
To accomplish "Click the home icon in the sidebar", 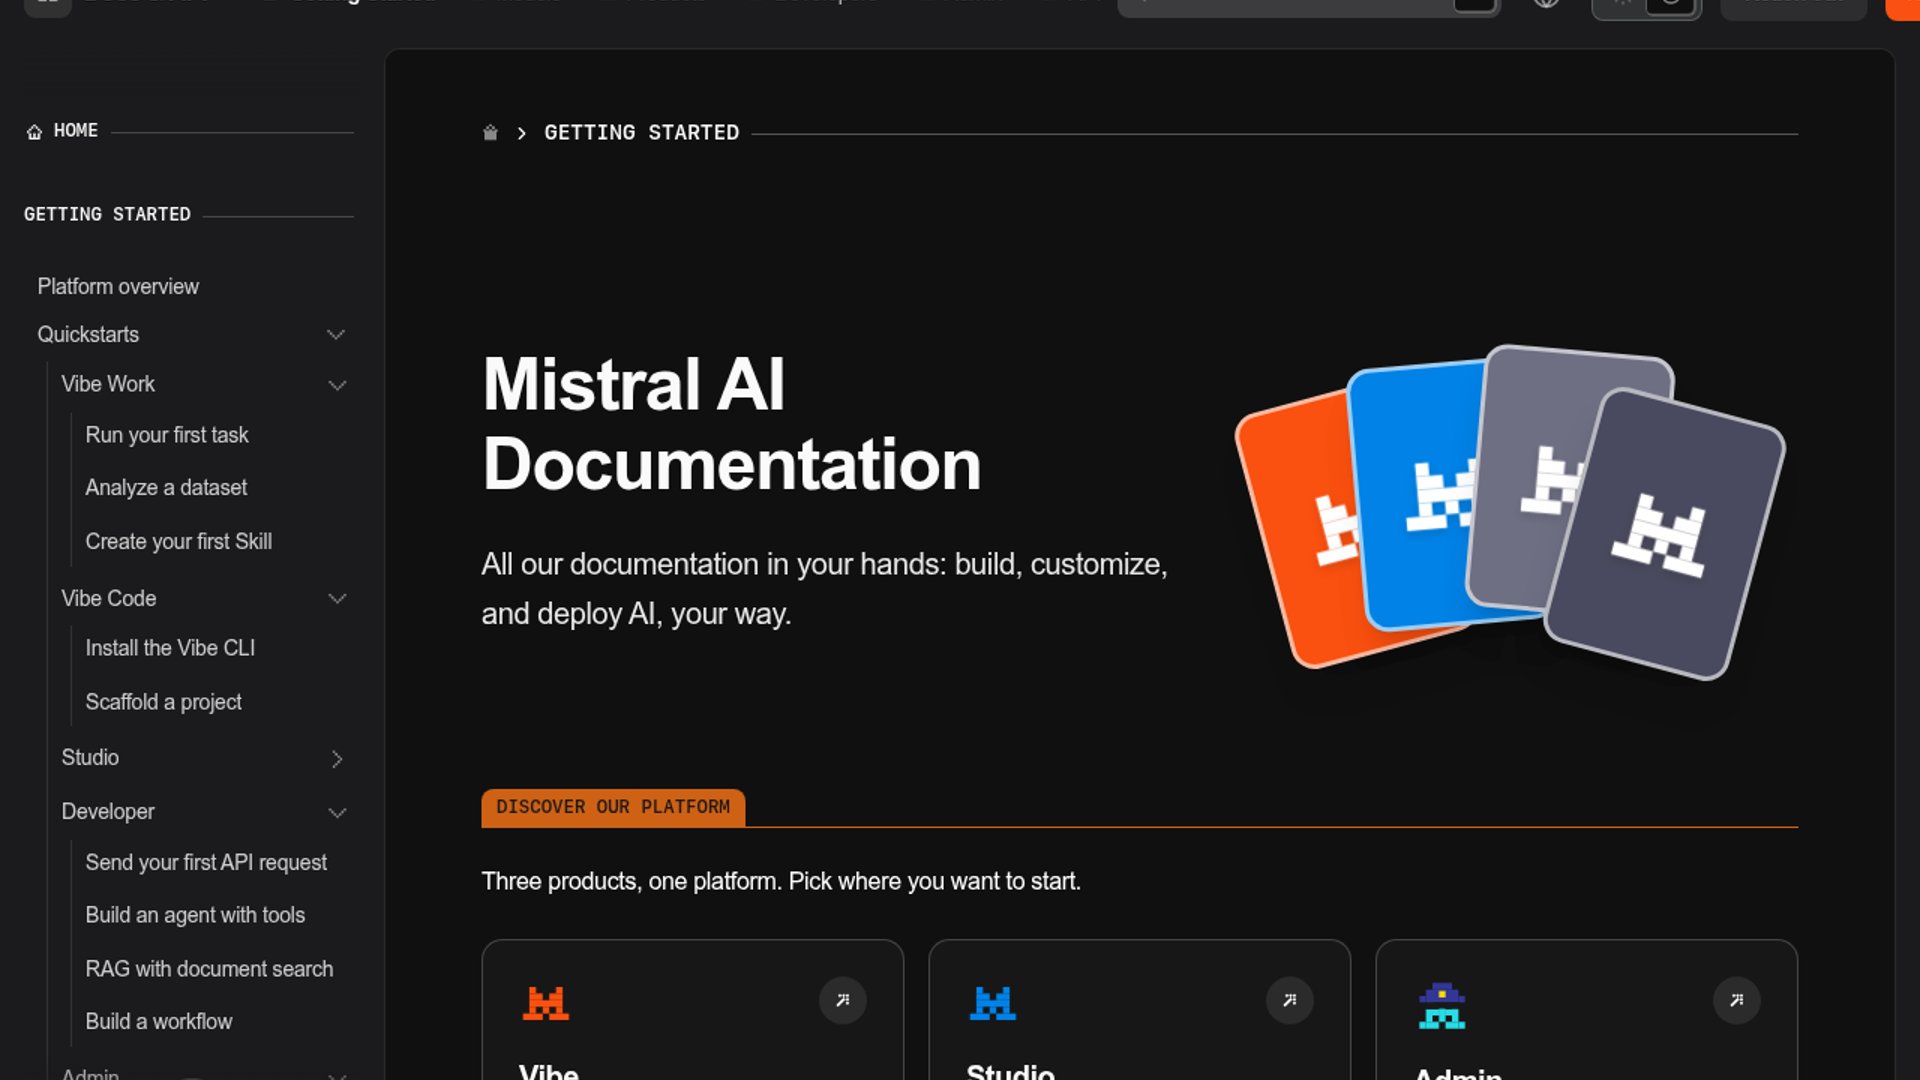I will pyautogui.click(x=34, y=132).
